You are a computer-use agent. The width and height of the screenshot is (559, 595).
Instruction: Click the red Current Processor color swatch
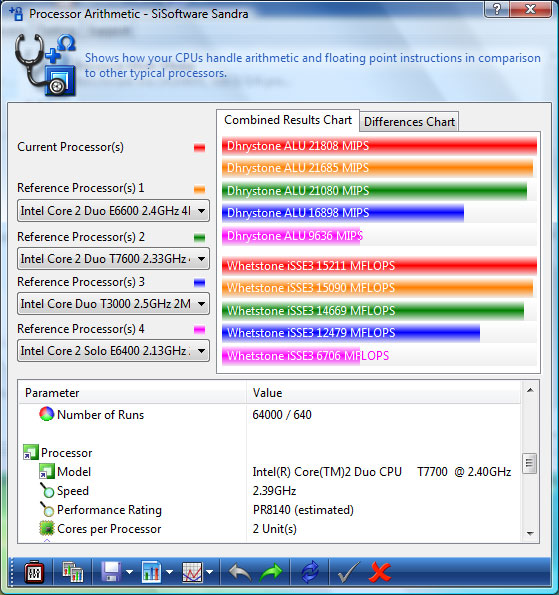tap(200, 148)
